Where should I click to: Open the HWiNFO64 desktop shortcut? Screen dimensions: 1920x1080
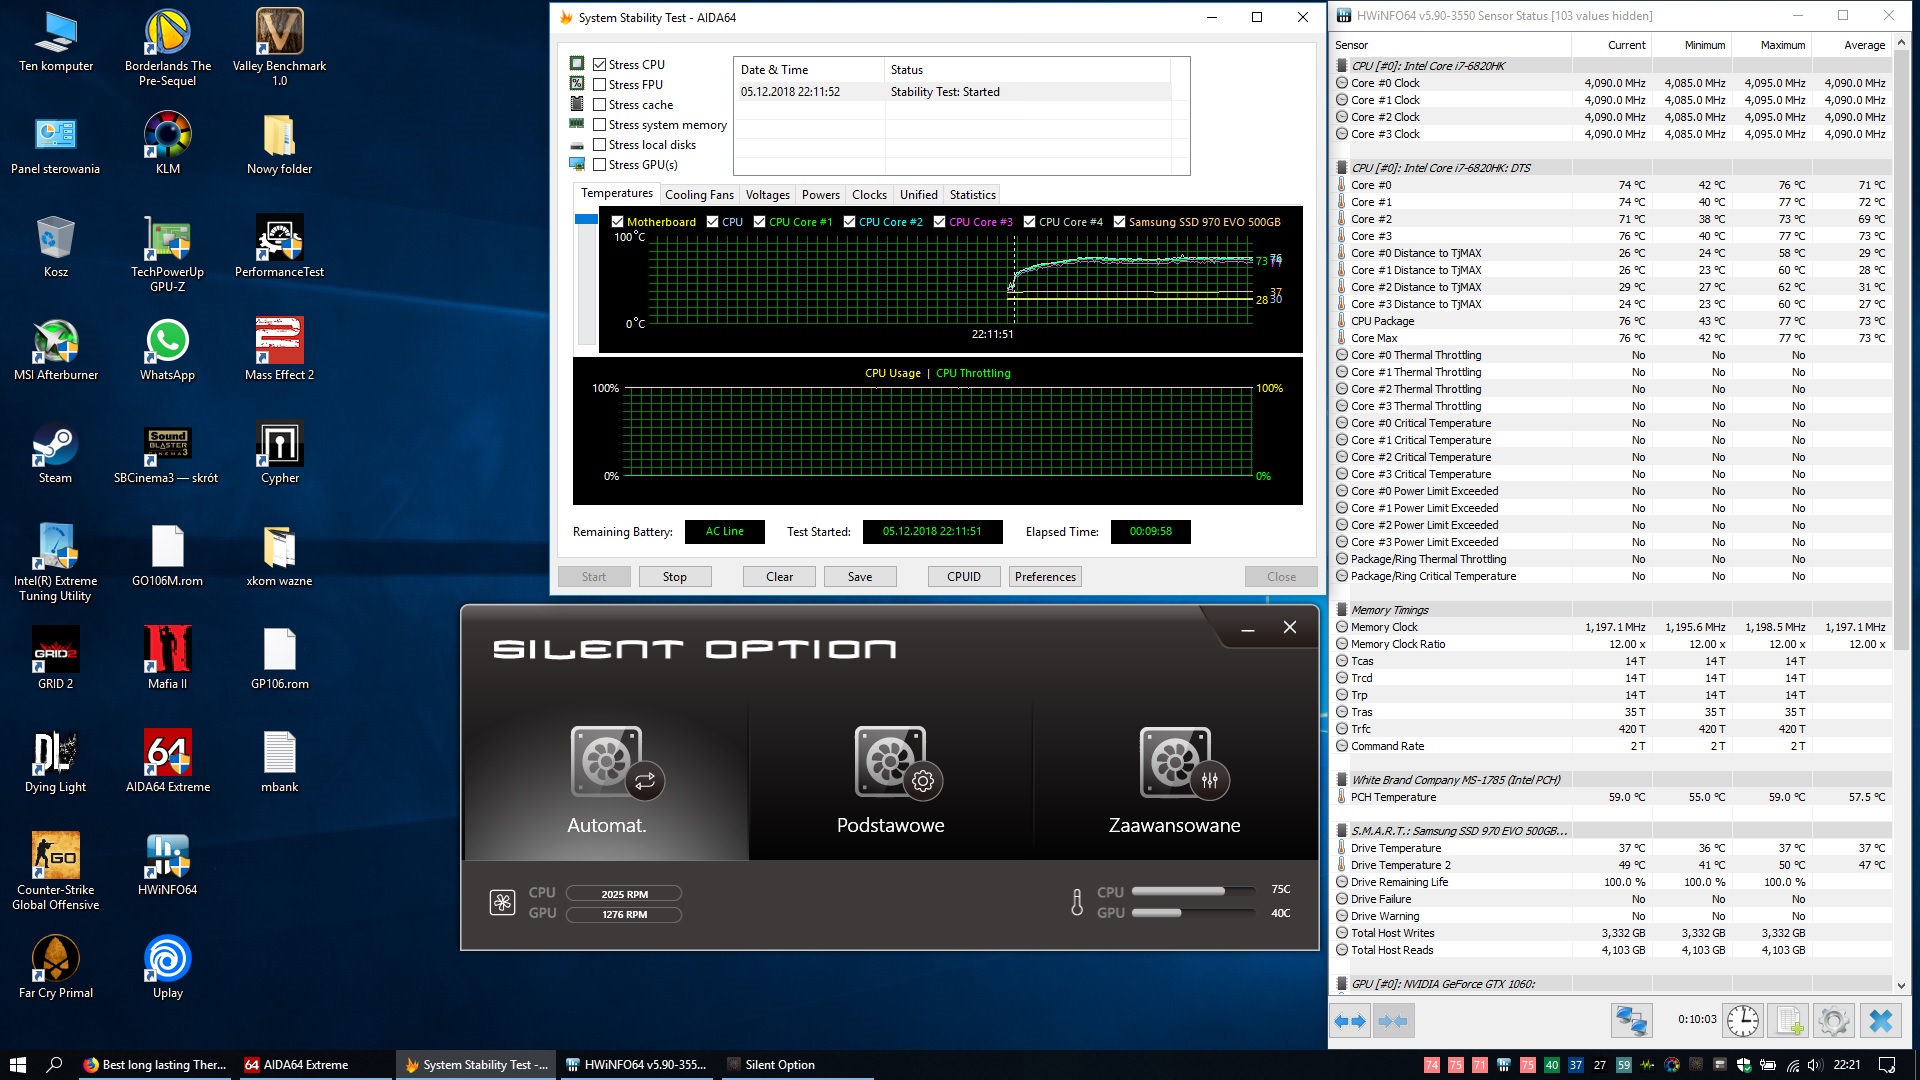[x=167, y=865]
